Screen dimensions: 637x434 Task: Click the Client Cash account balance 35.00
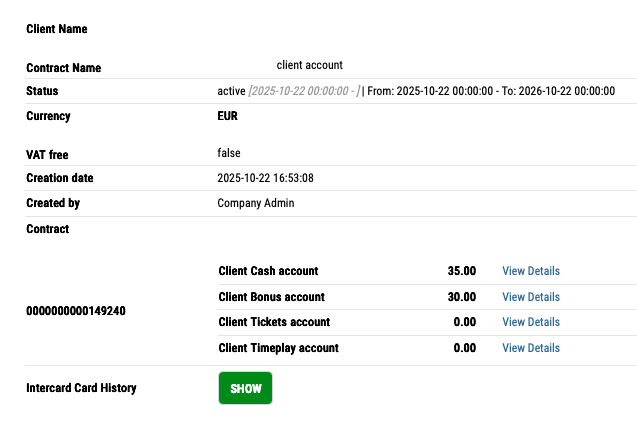click(x=462, y=271)
